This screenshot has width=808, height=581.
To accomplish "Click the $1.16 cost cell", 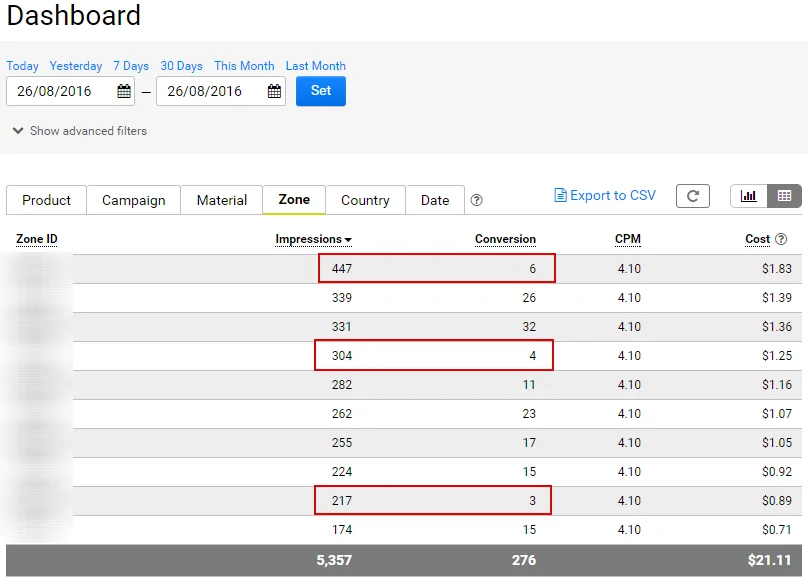I will point(777,385).
